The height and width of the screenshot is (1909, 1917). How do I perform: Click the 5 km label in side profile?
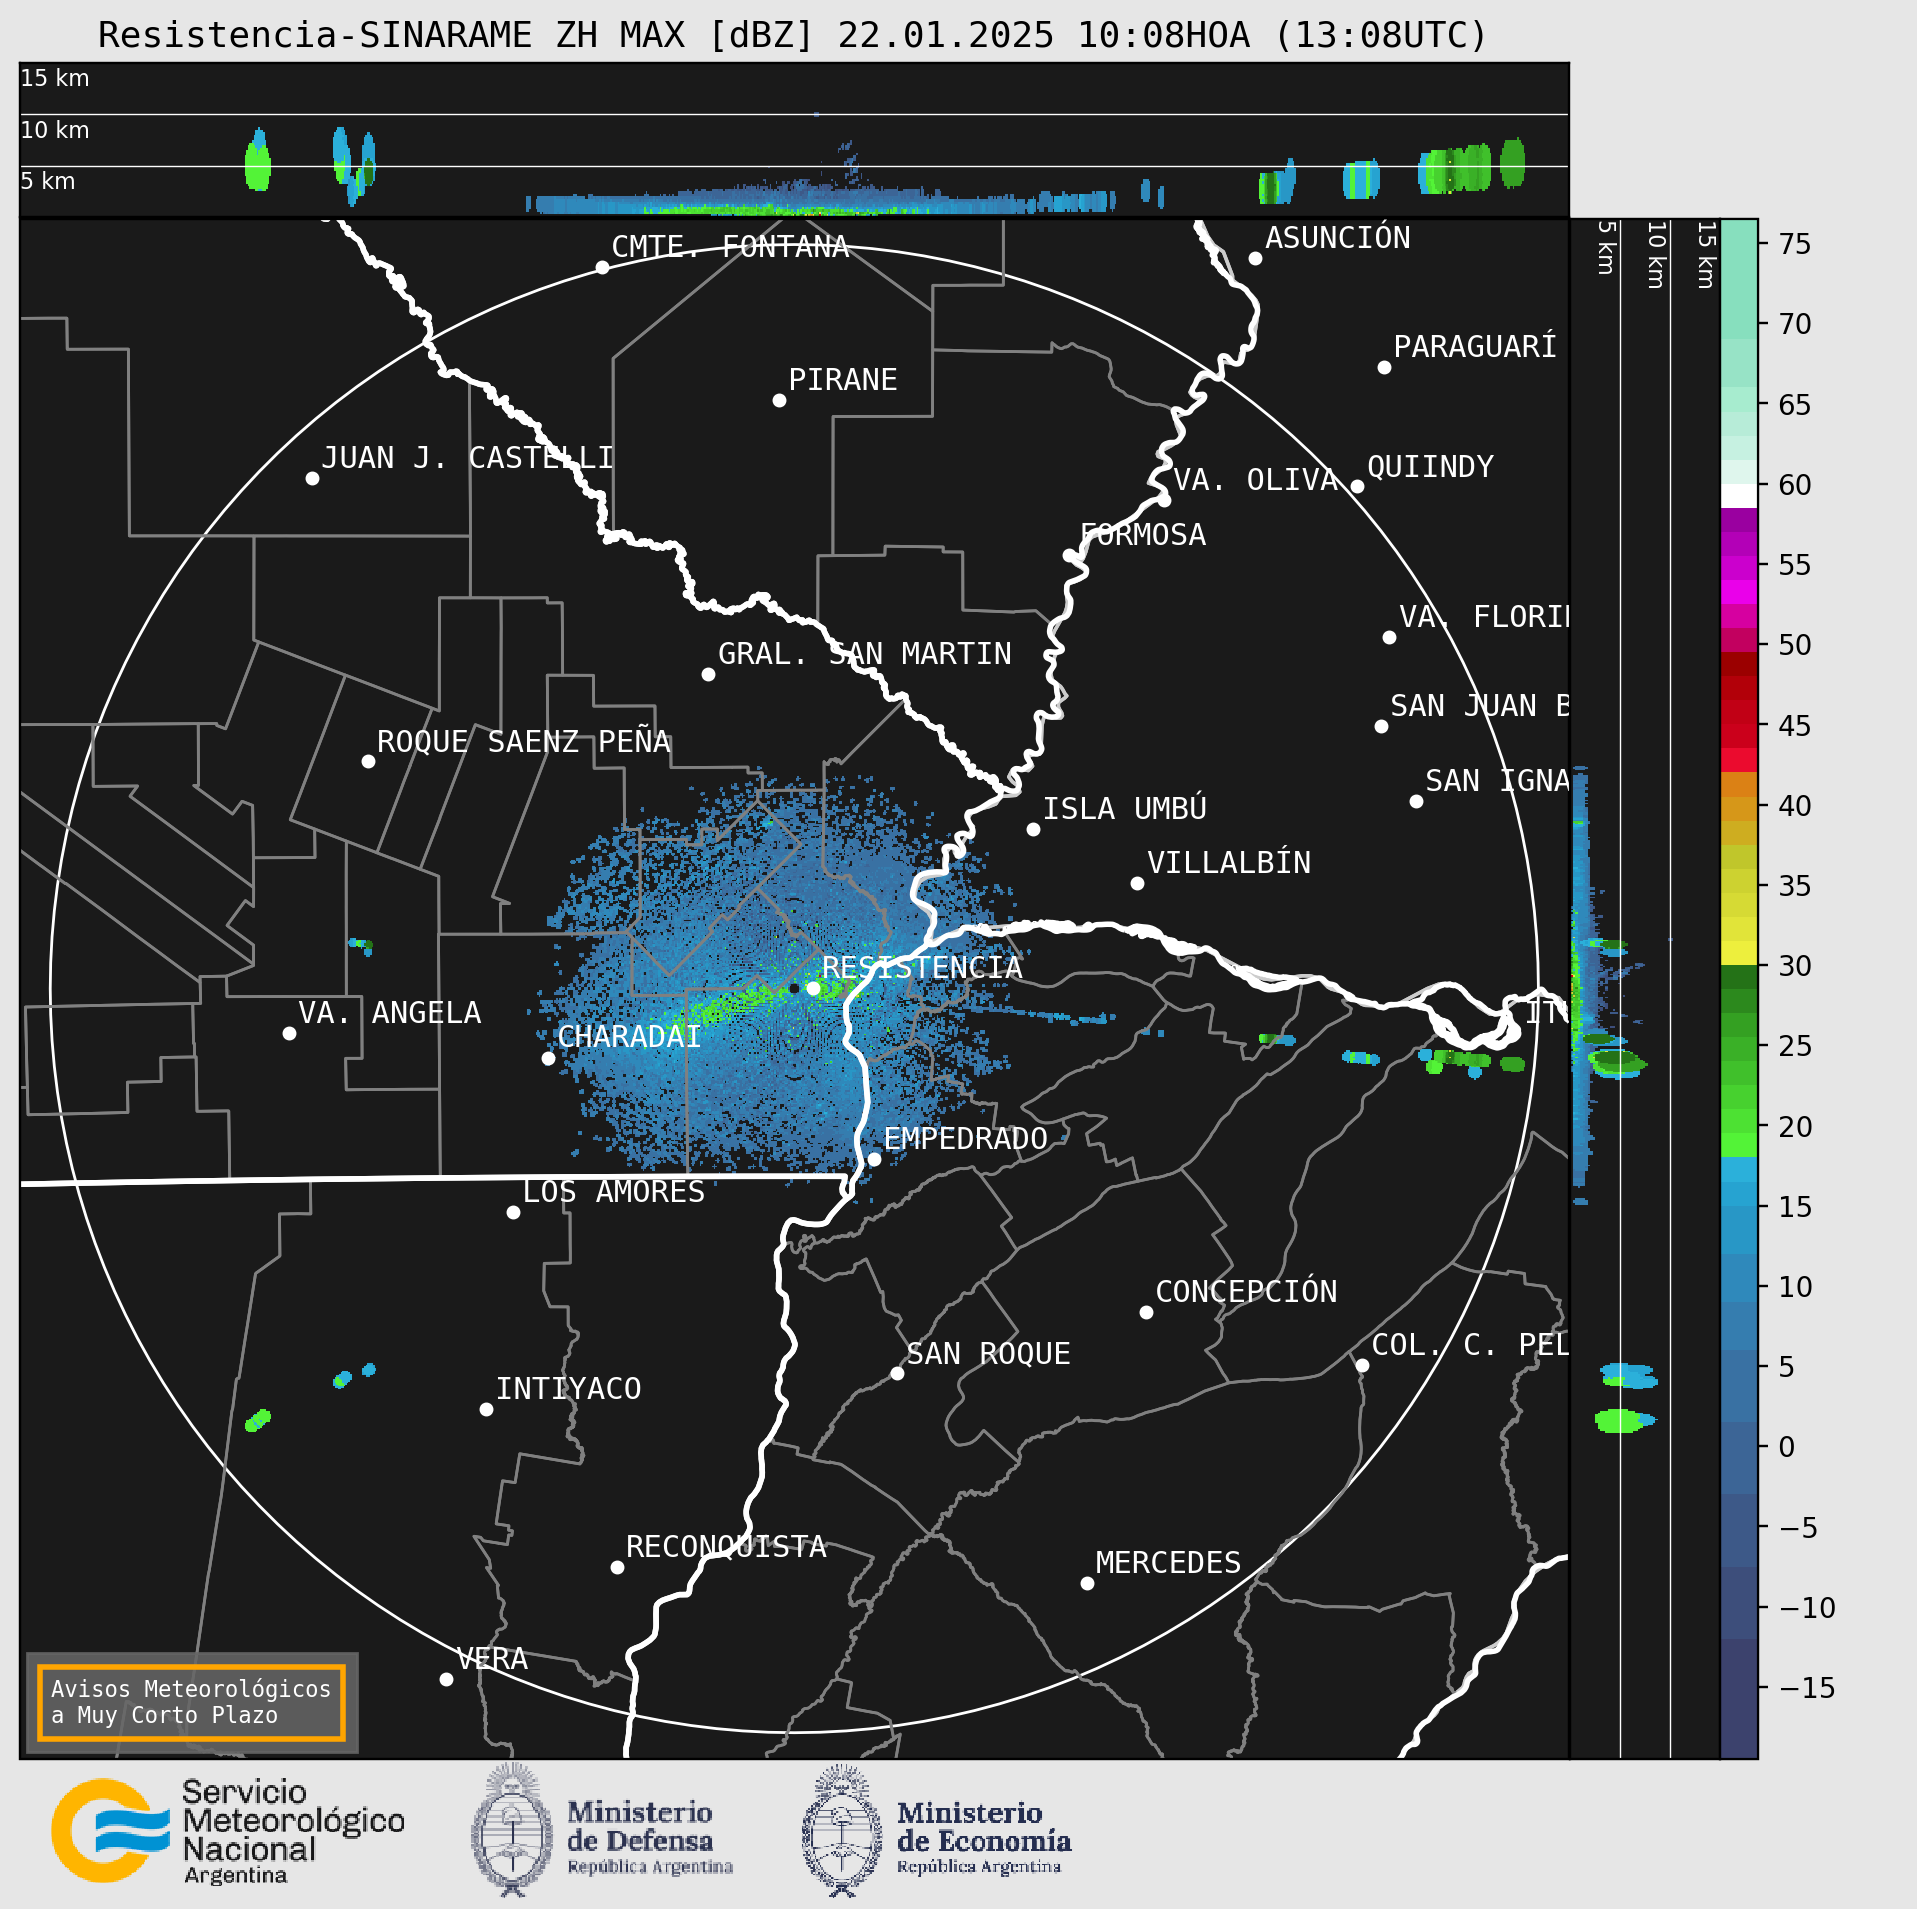click(x=1605, y=247)
